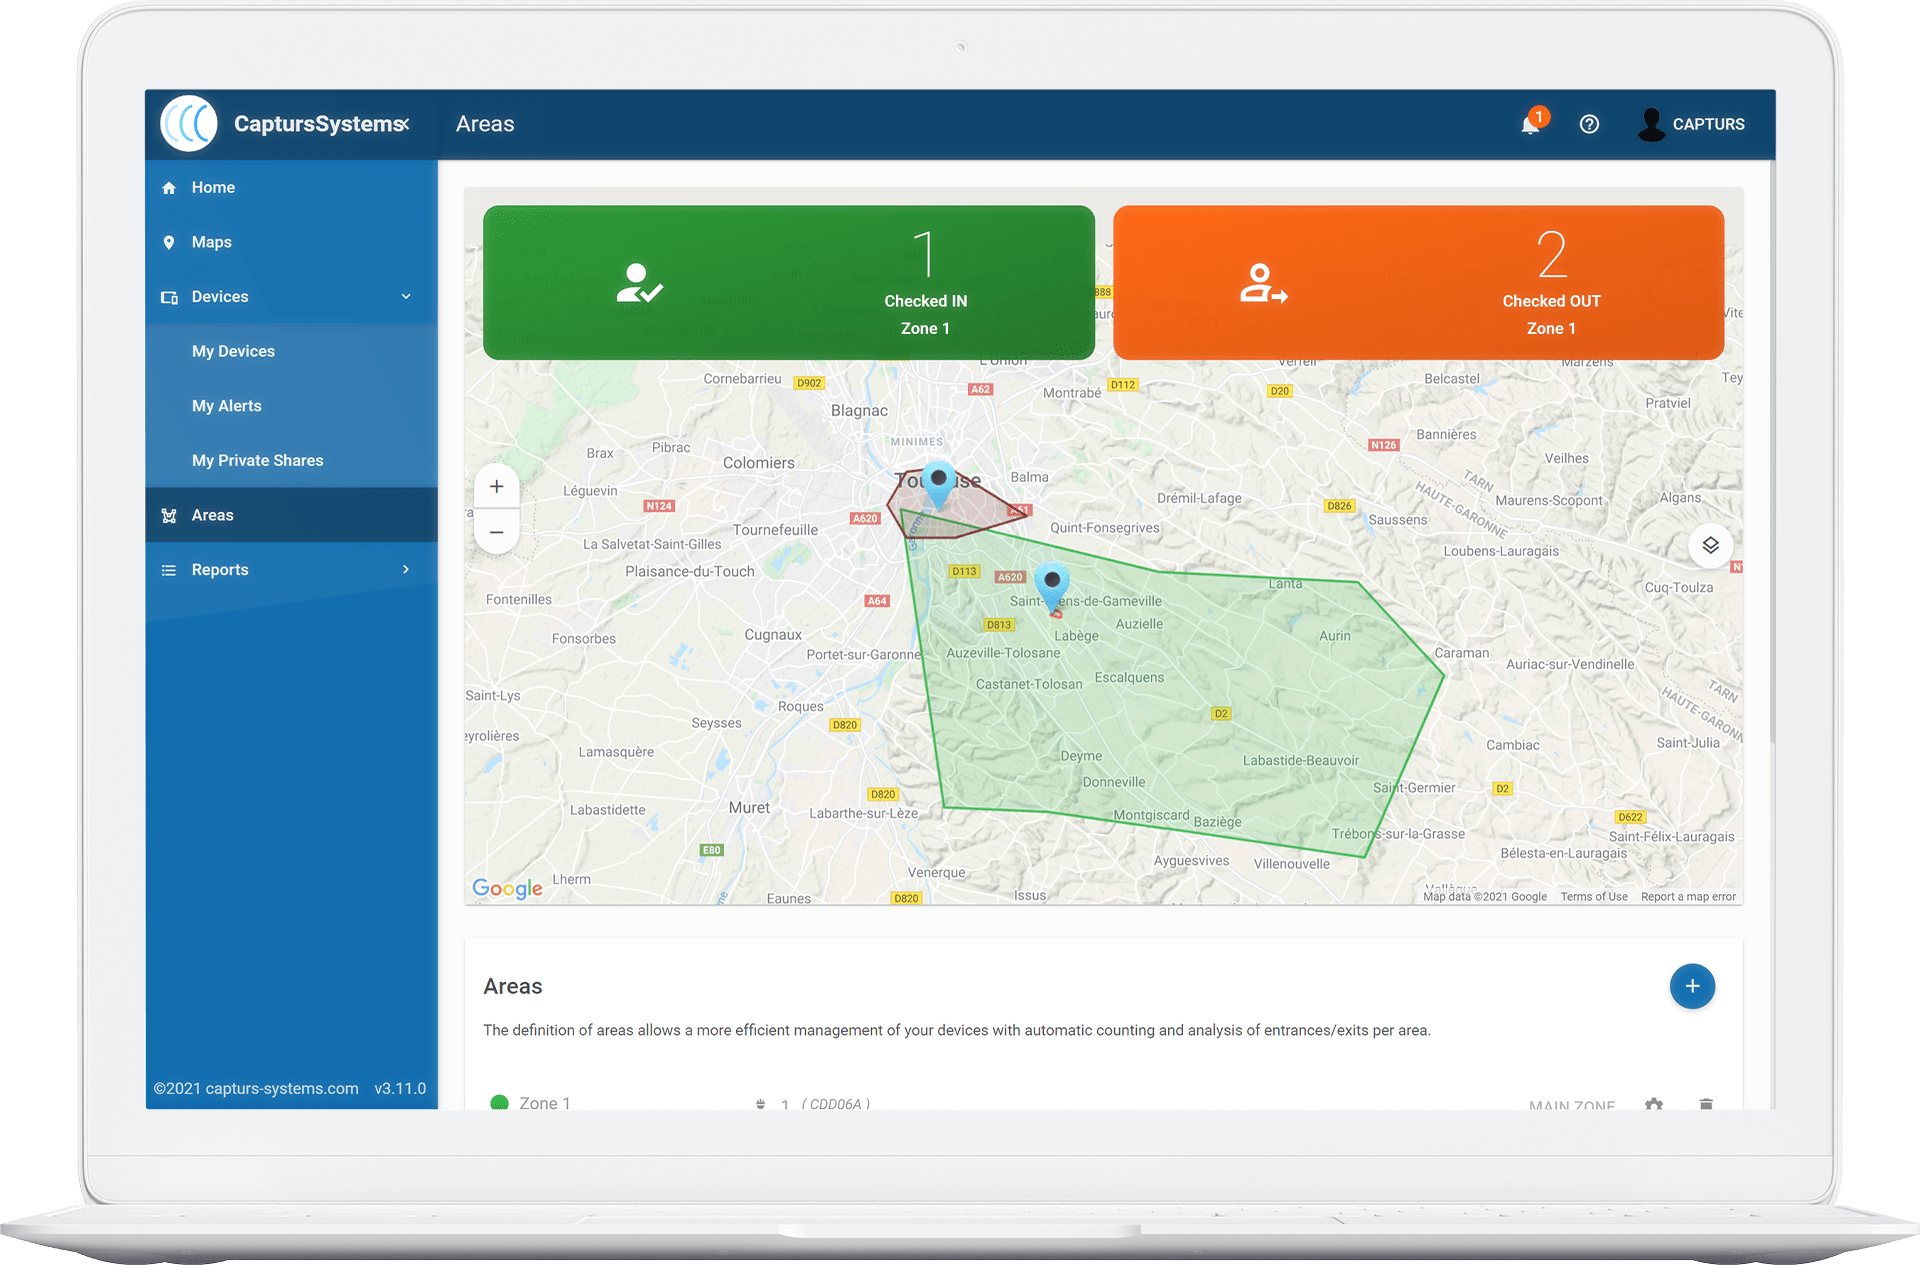
Task: Open the help question mark icon
Action: point(1589,124)
